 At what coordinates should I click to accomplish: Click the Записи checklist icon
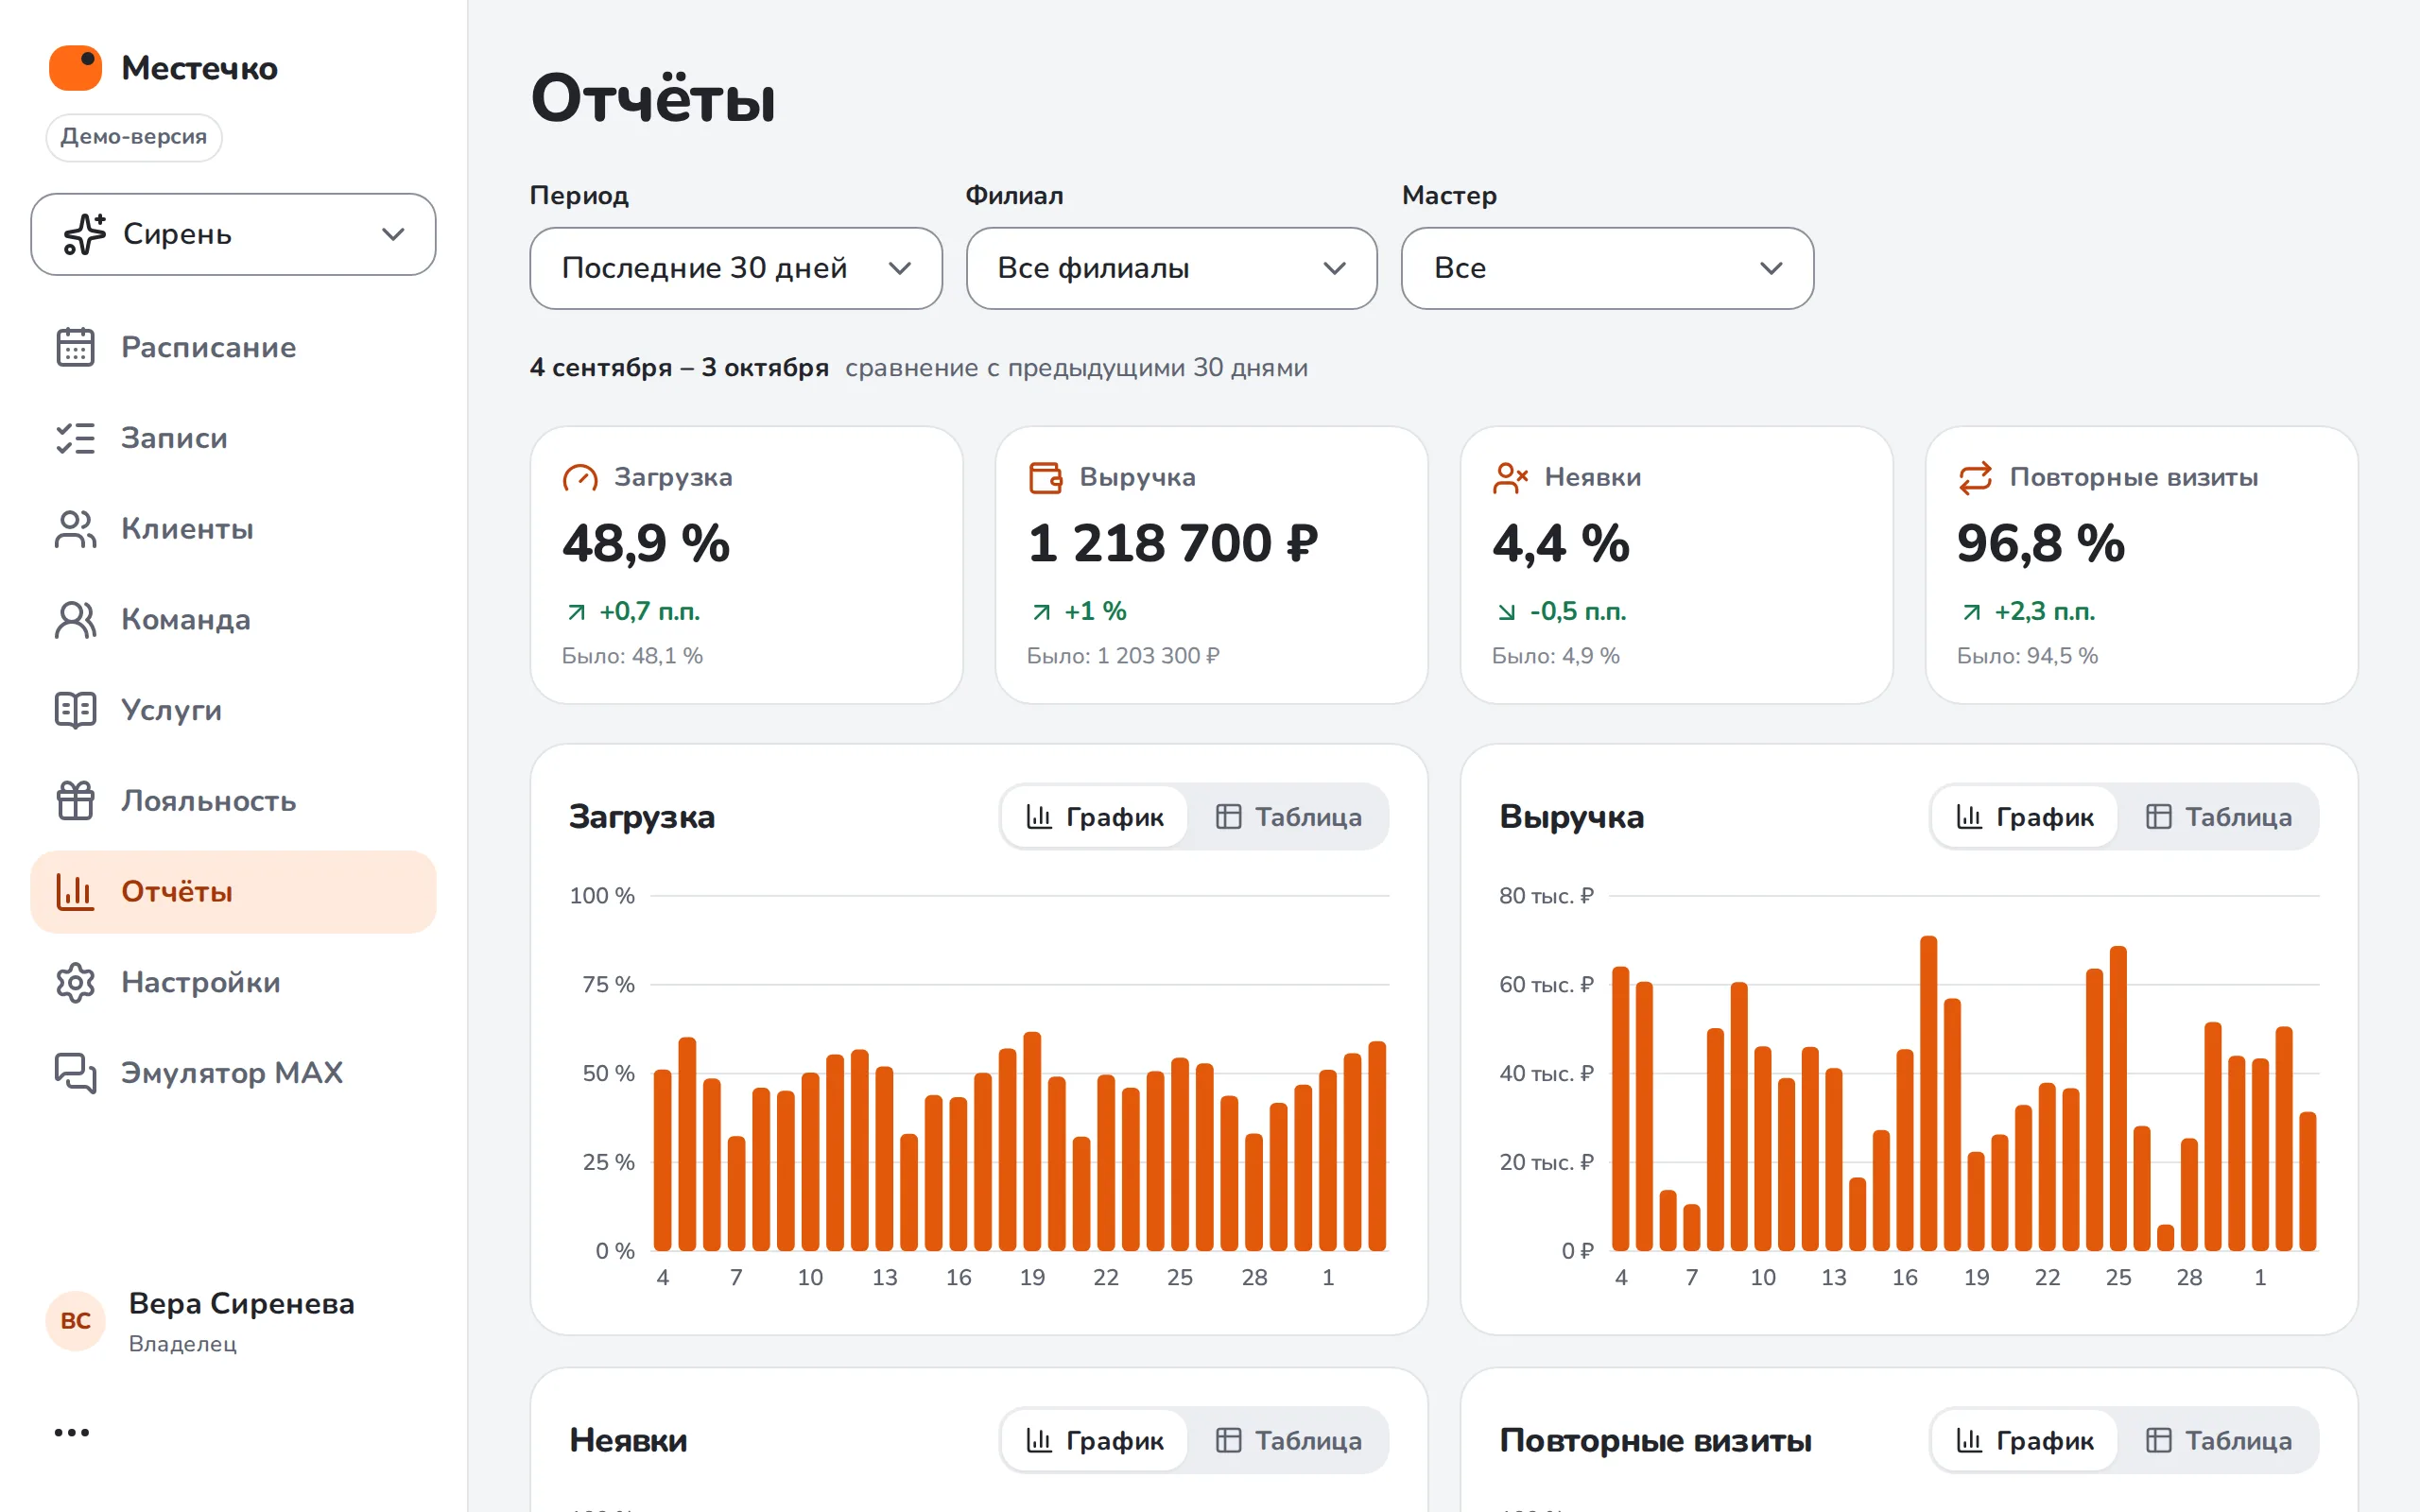(75, 438)
